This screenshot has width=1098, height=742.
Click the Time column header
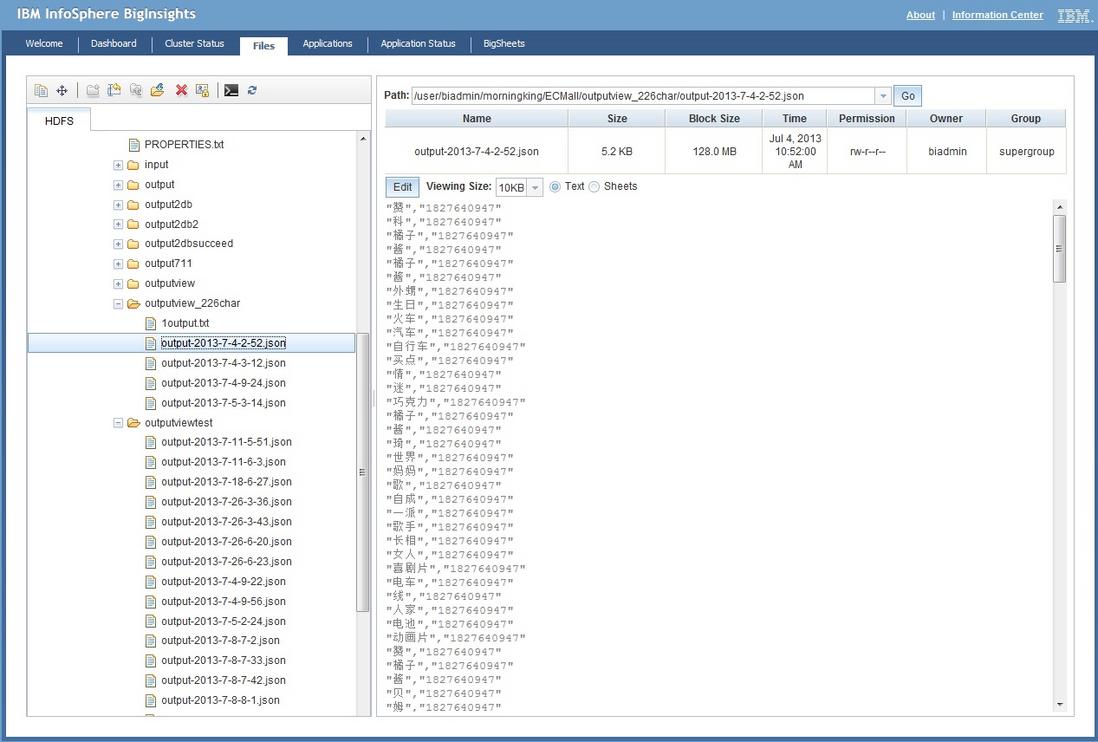(794, 118)
